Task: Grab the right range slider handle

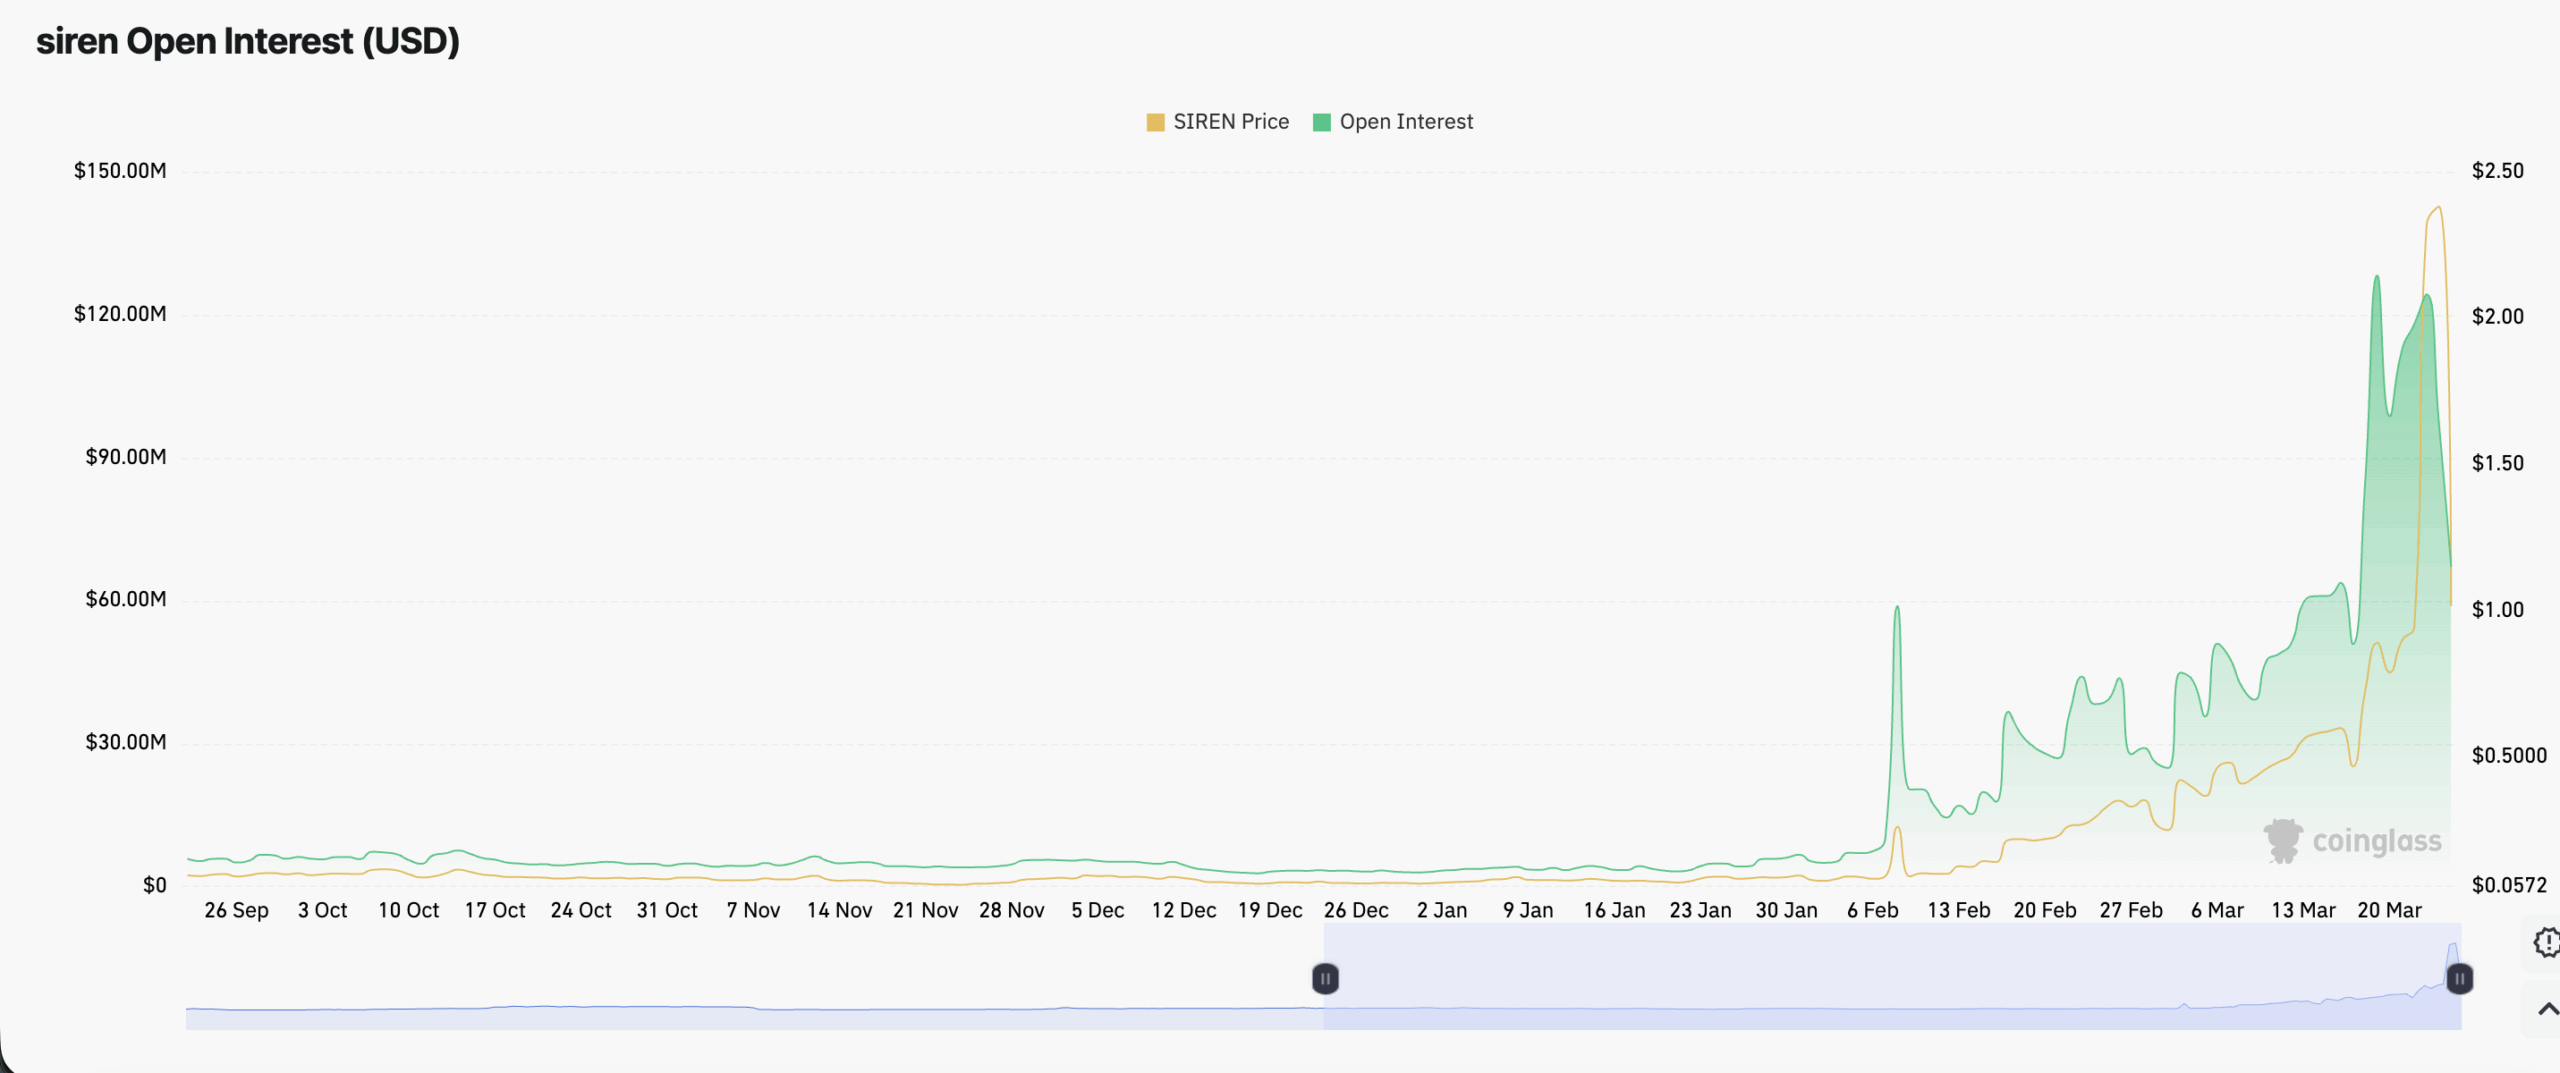Action: pos(2459,978)
